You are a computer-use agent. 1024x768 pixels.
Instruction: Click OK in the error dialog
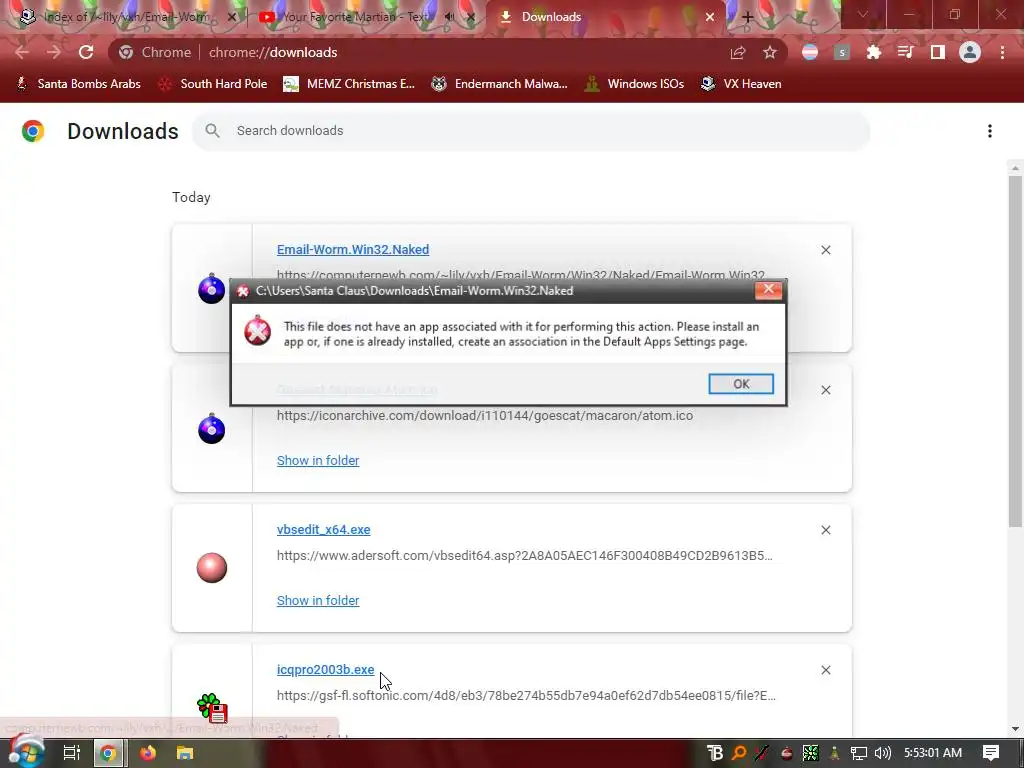coord(741,384)
